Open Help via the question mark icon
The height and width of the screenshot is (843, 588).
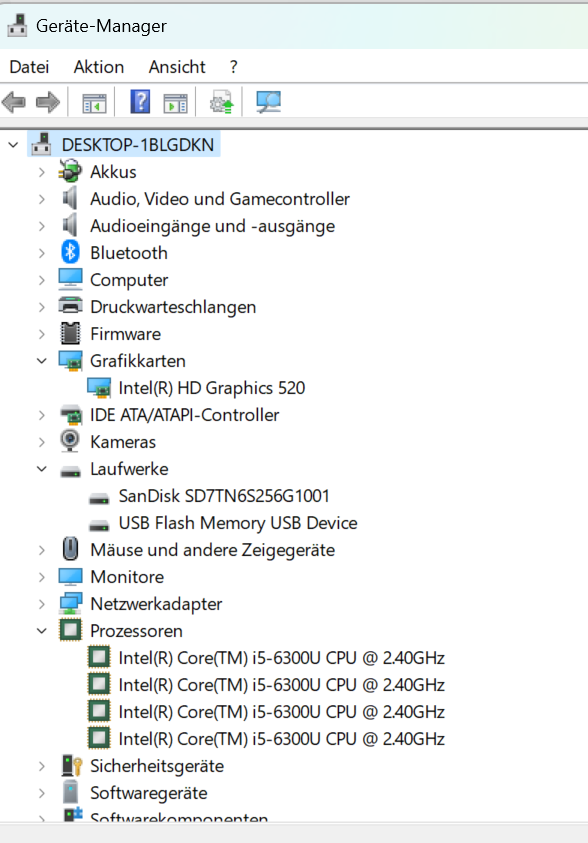(140, 101)
